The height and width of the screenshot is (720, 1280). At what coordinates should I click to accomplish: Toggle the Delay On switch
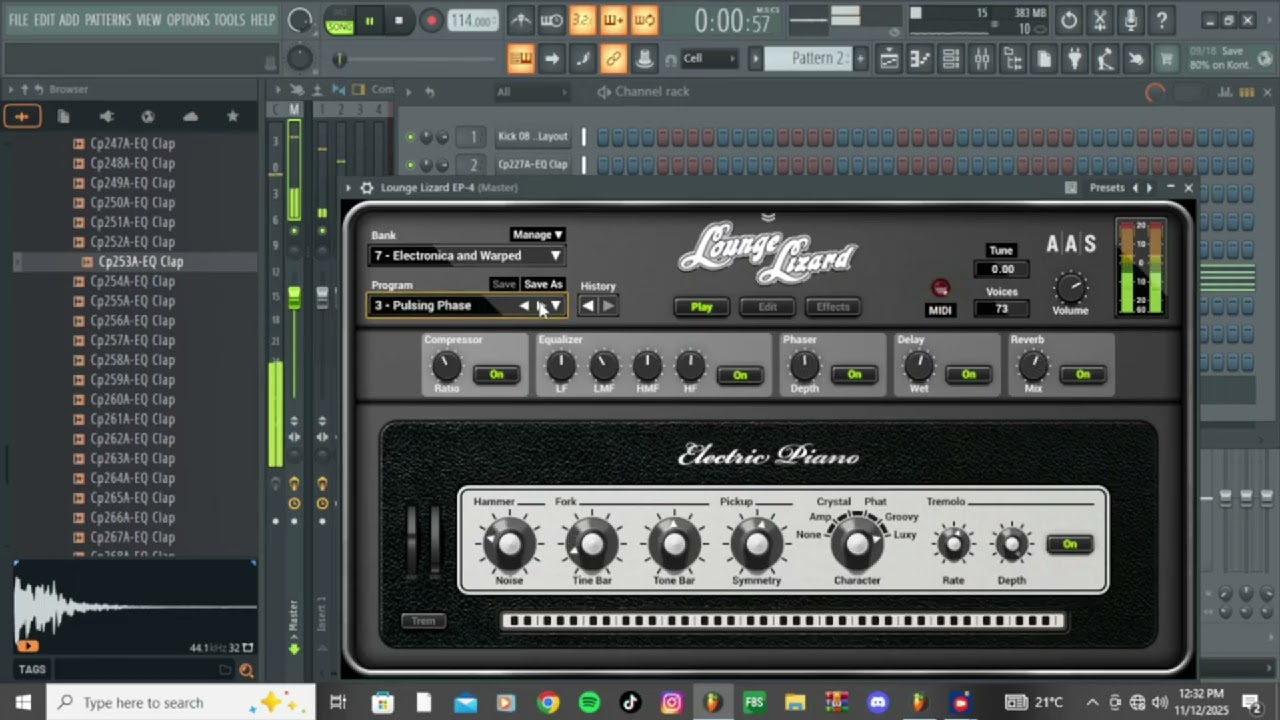[x=968, y=374]
